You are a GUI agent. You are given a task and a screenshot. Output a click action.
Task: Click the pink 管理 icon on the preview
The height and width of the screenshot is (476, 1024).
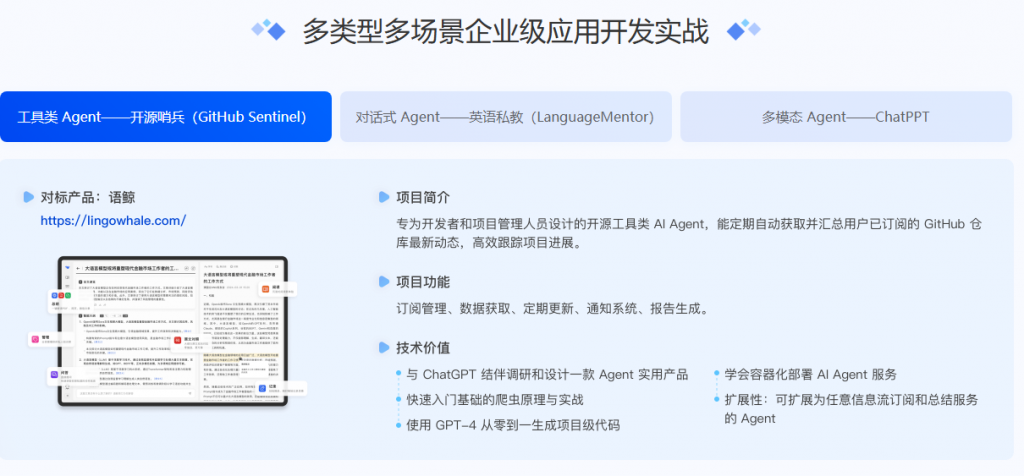(35, 341)
